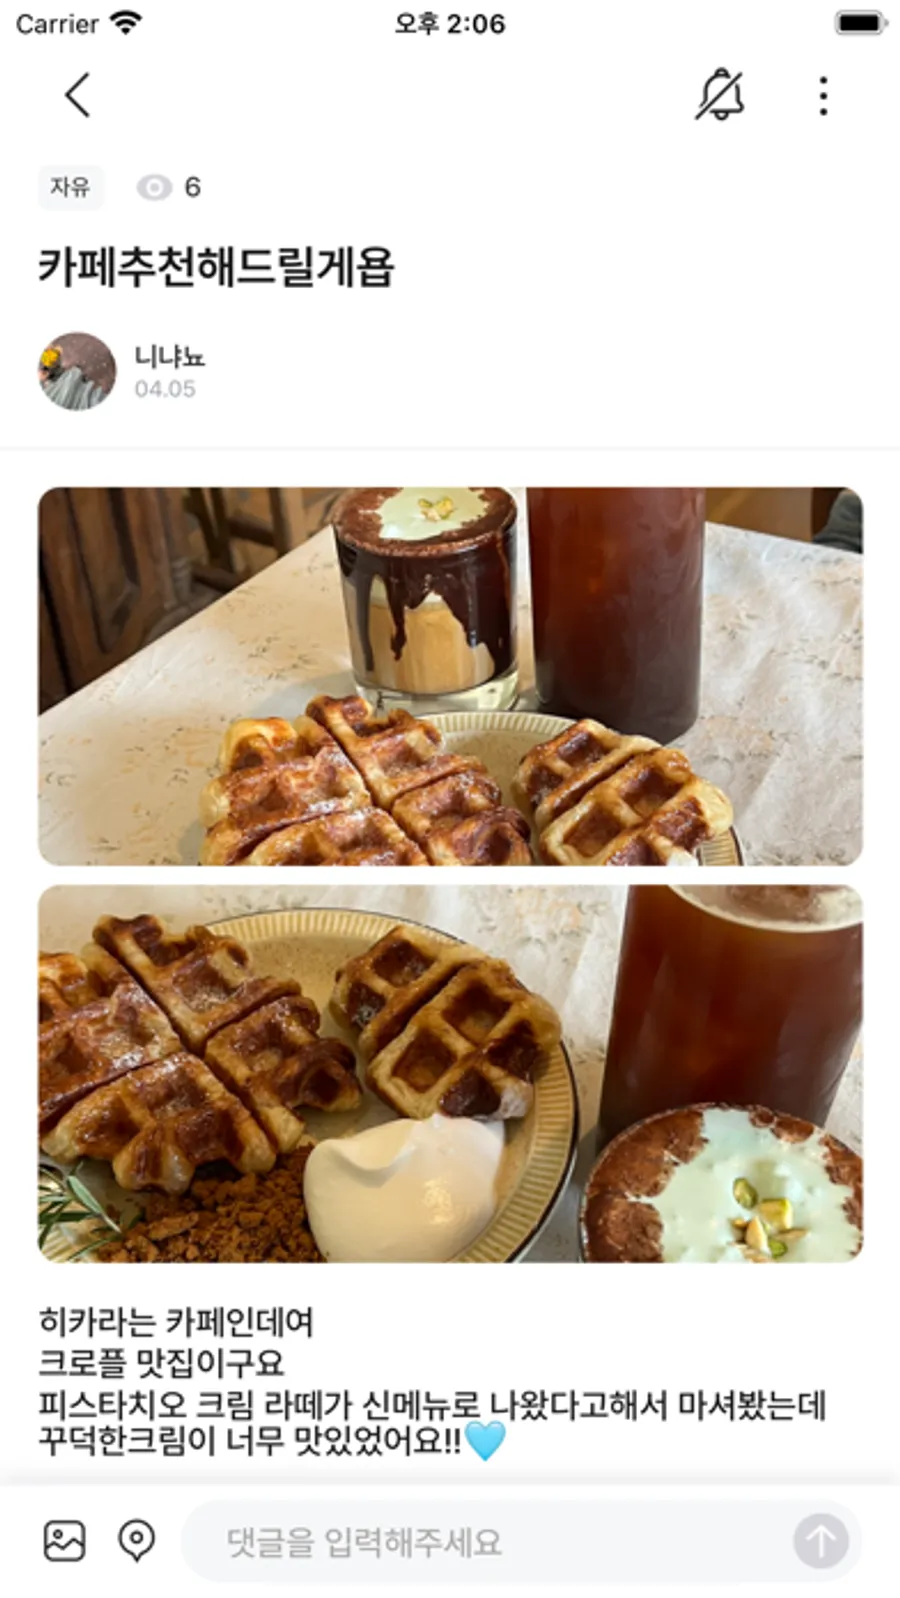Toggle the muted notification bell
The image size is (900, 1598).
point(720,96)
